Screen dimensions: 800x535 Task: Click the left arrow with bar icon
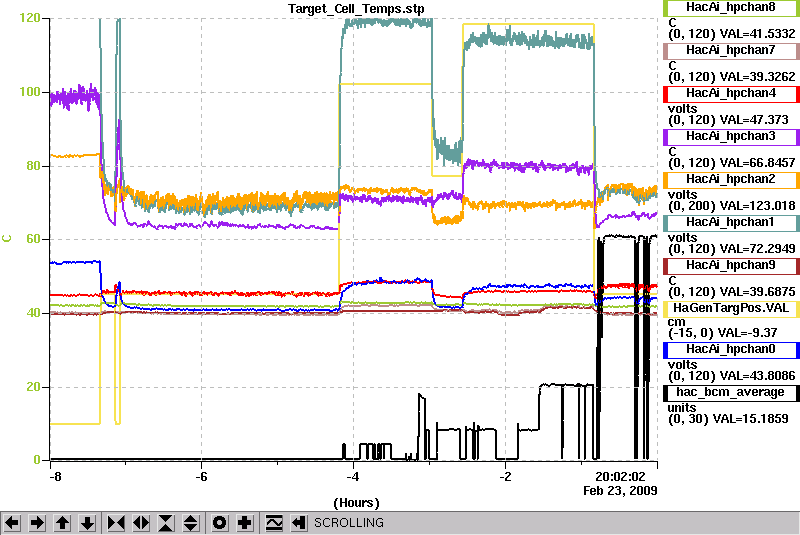[x=299, y=523]
